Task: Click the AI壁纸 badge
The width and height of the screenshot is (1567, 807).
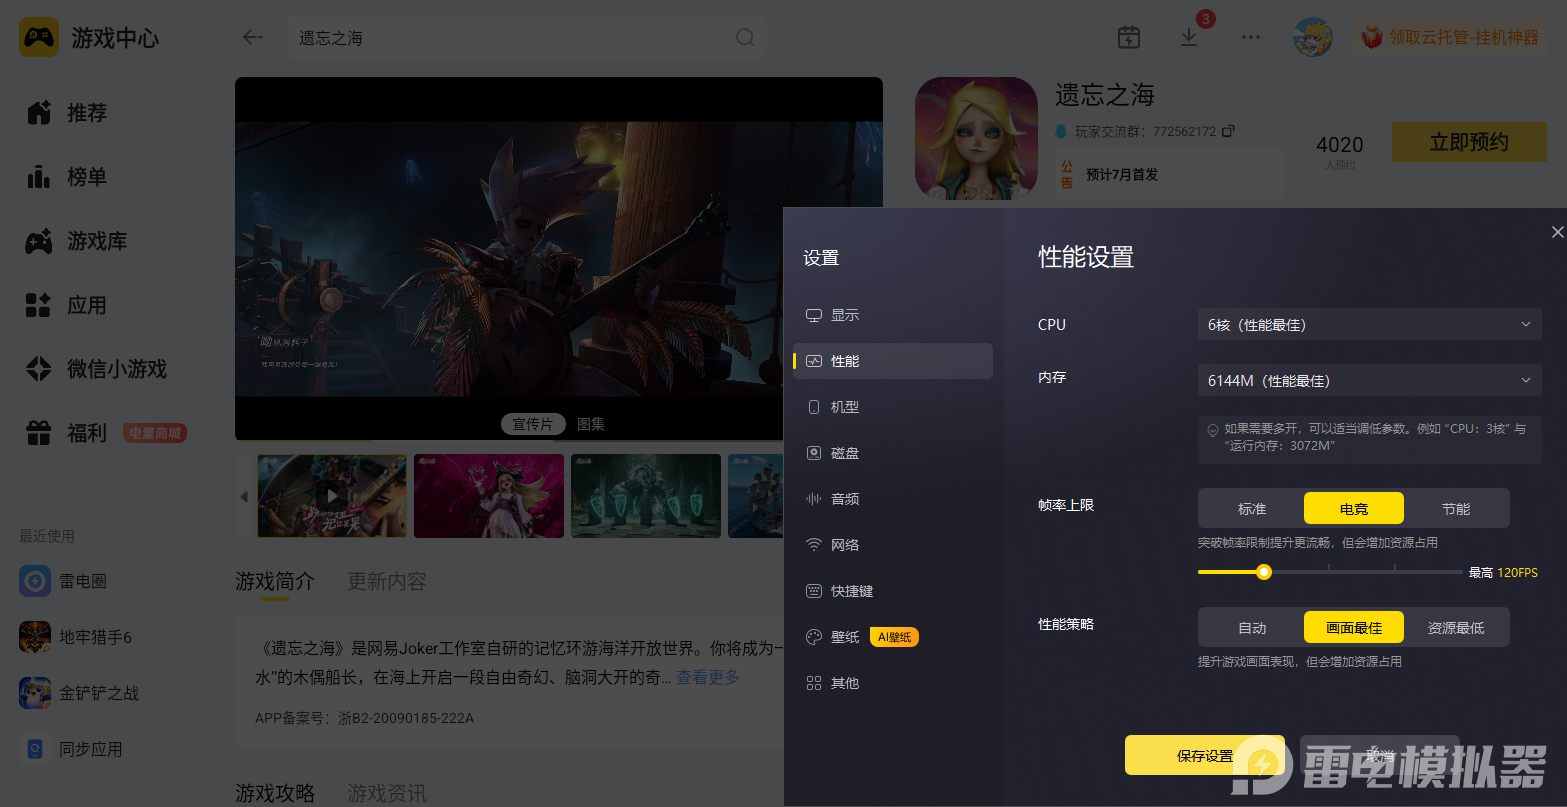Action: tap(894, 637)
